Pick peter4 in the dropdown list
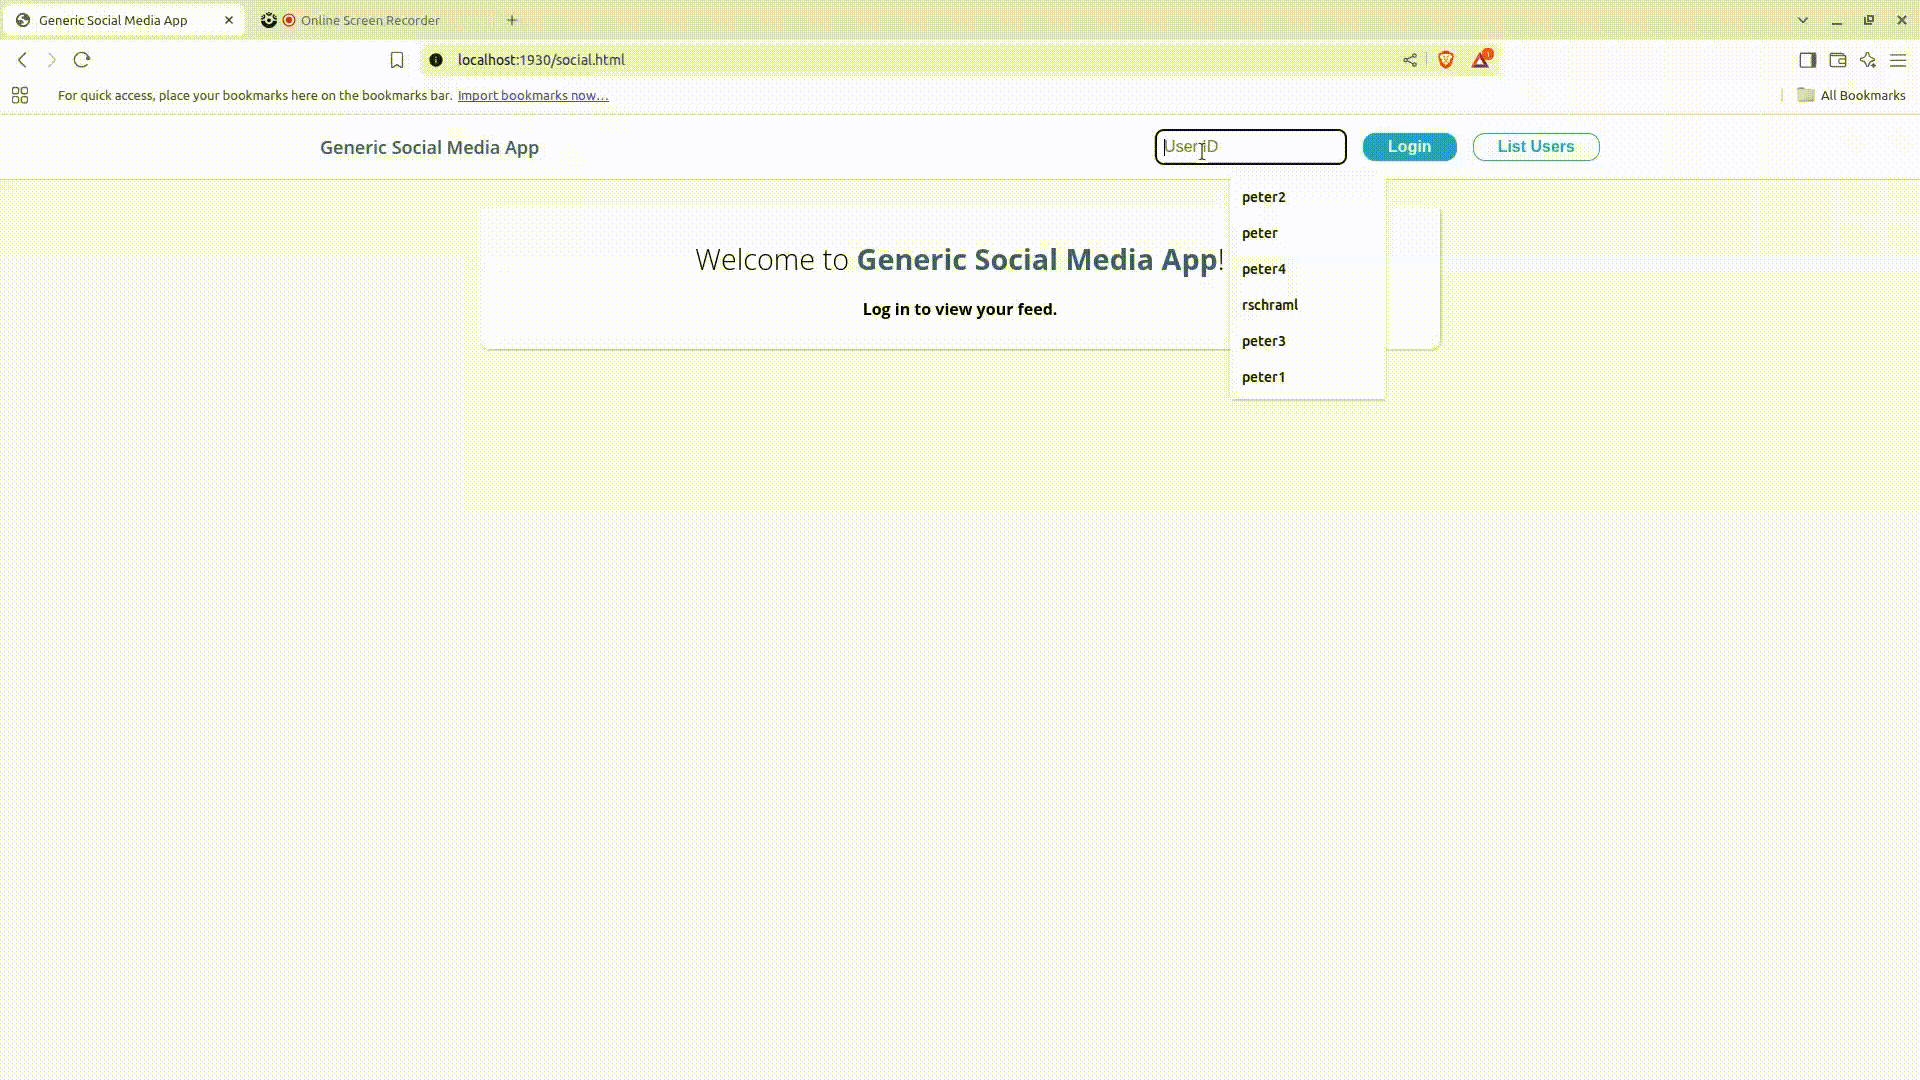The image size is (1920, 1080). (1264, 269)
